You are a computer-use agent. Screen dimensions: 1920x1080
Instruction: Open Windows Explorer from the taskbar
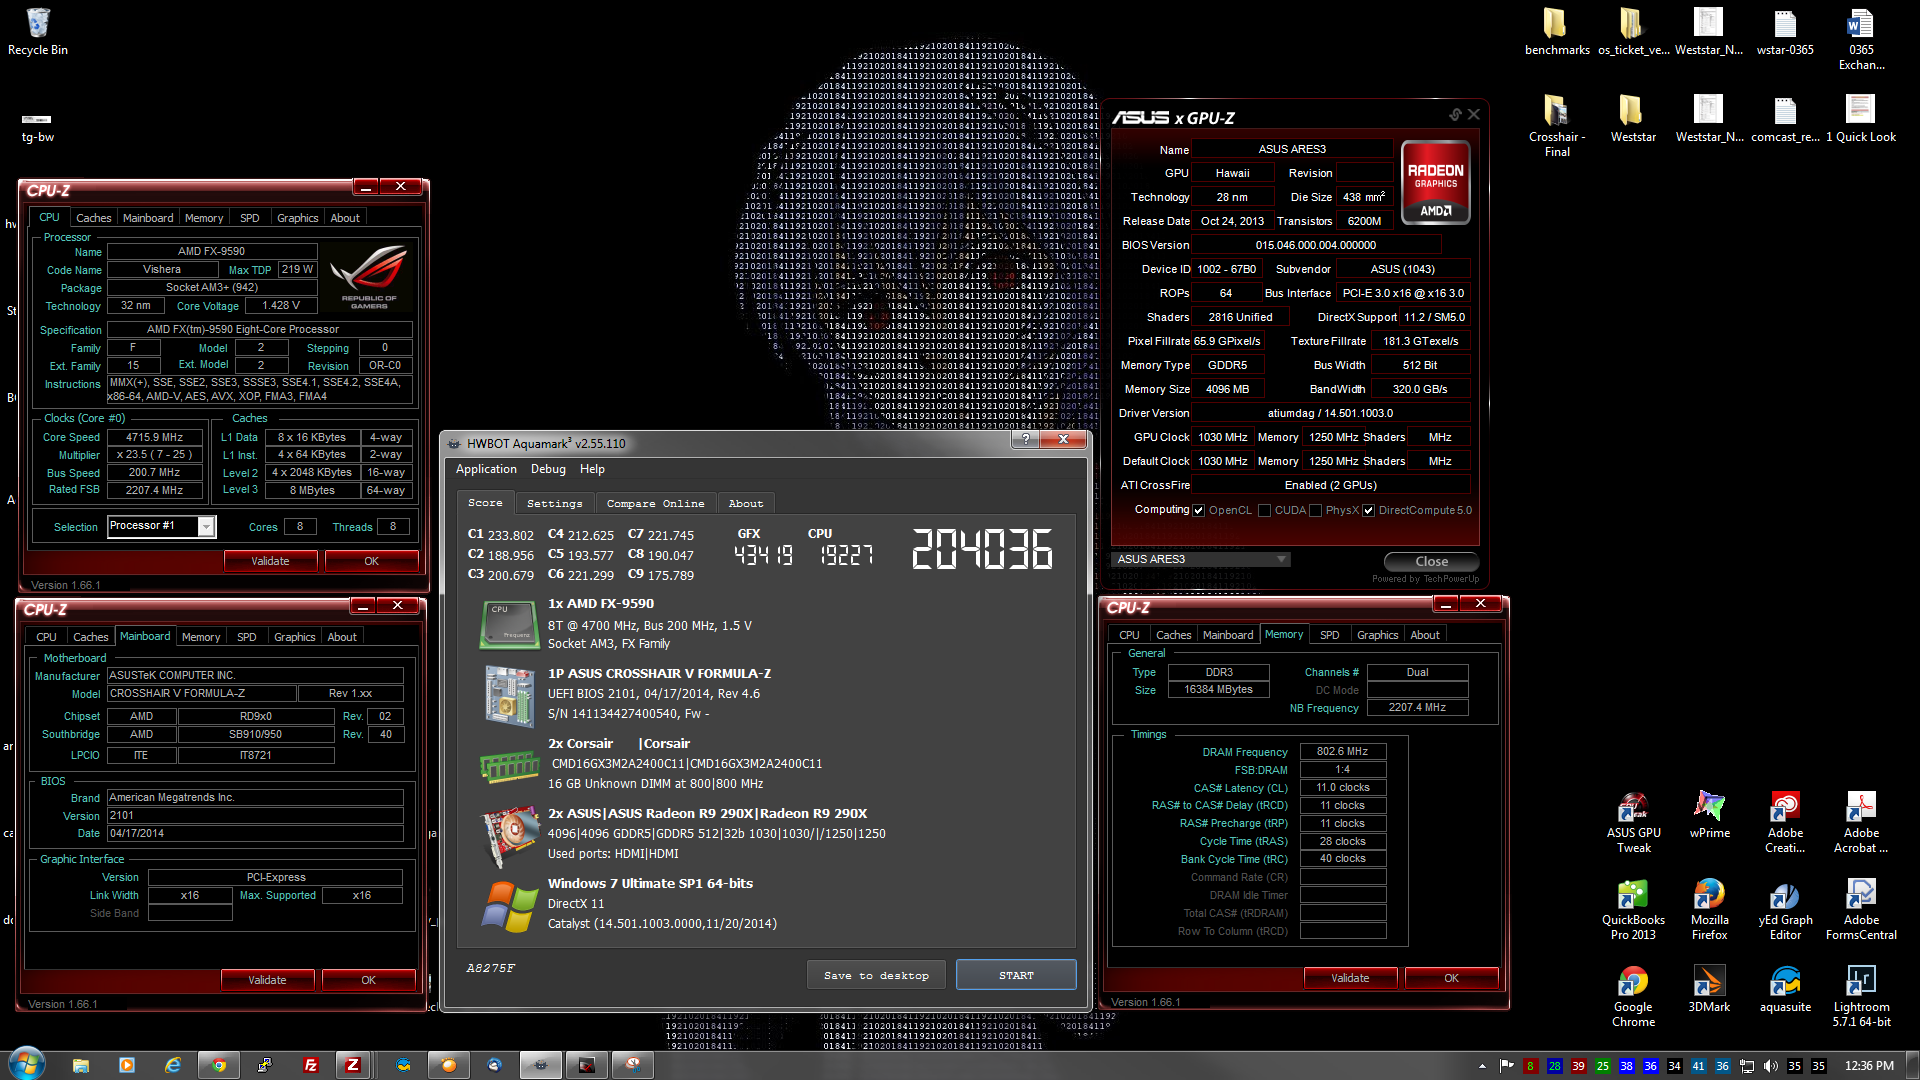pos(81,1065)
